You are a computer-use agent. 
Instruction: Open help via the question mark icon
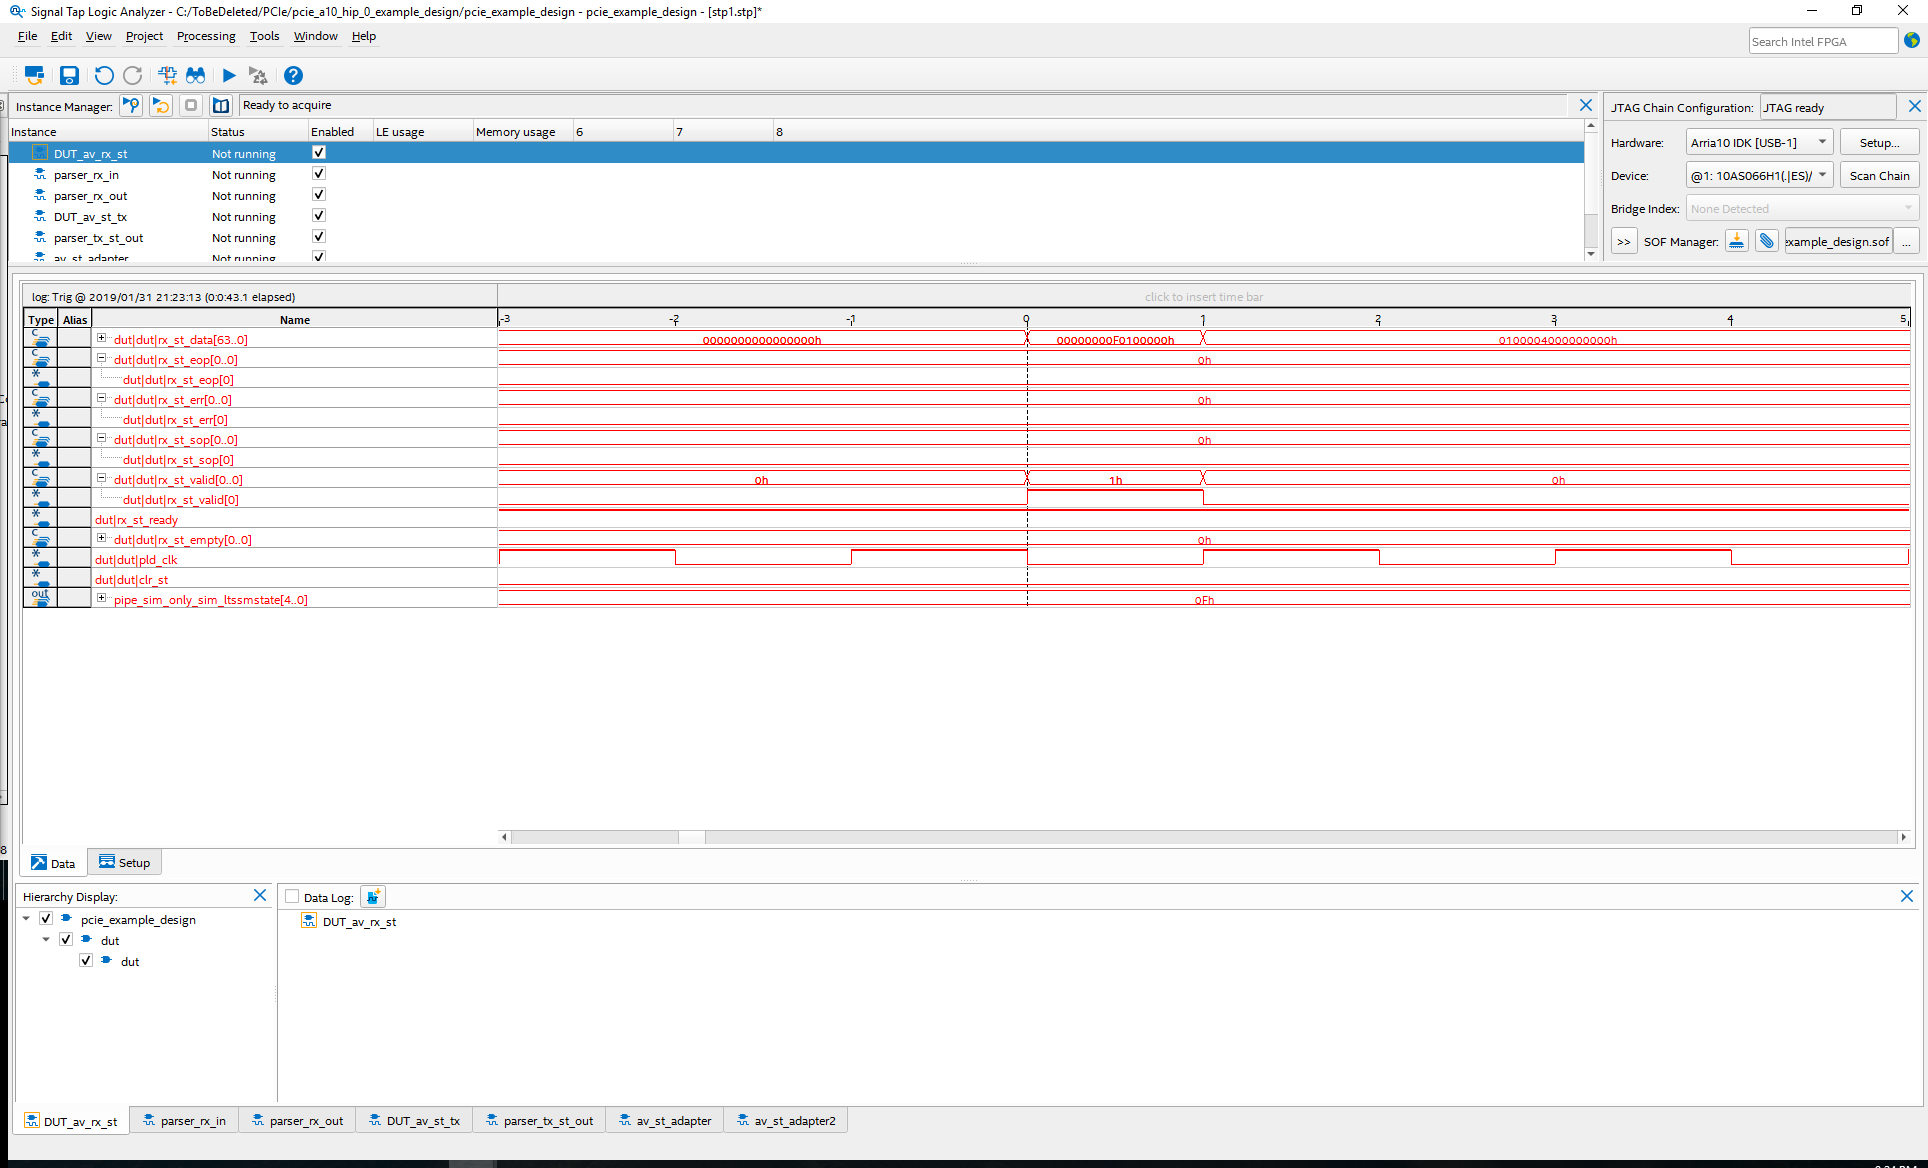coord(293,75)
